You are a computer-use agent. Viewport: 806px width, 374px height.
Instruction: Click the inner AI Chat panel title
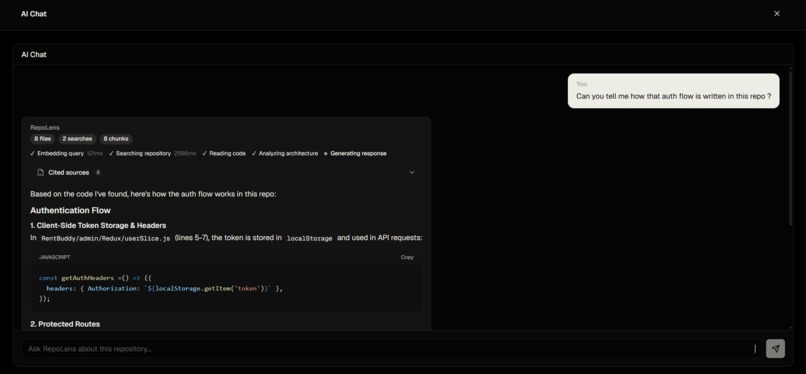[x=34, y=54]
